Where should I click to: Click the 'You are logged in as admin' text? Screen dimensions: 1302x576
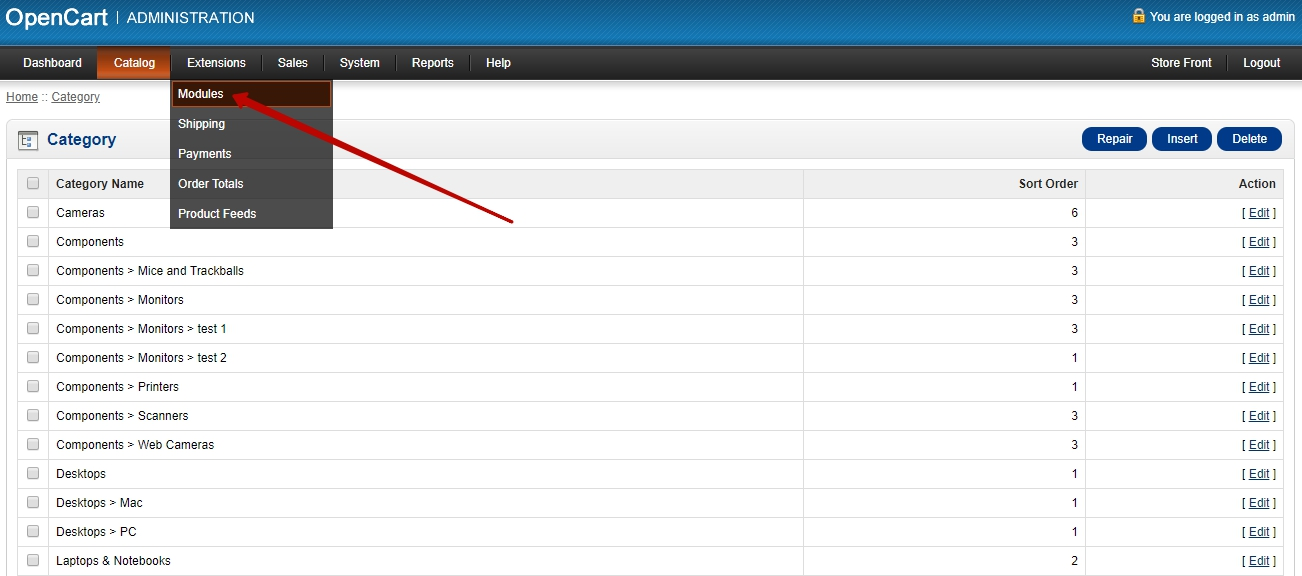coord(1222,17)
